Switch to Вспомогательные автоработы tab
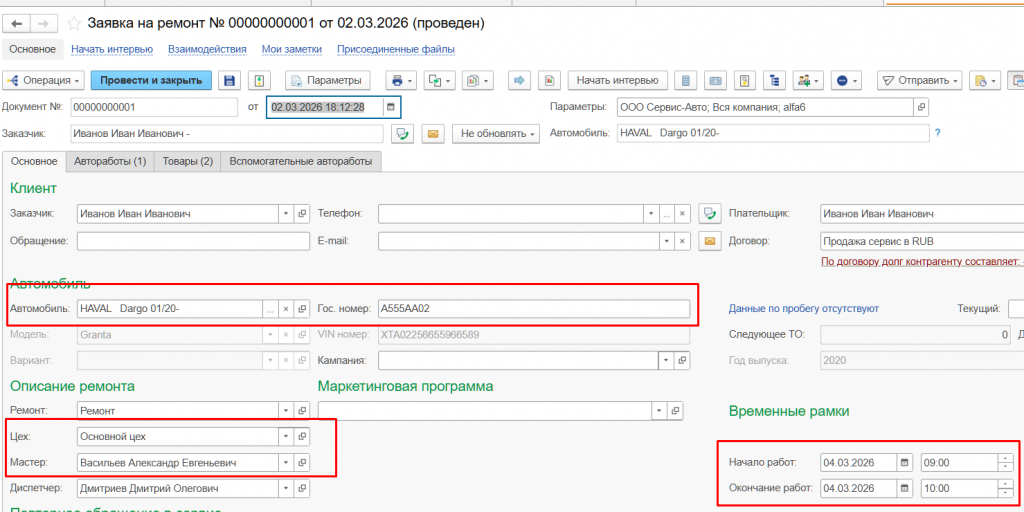The image size is (1024, 512). pyautogui.click(x=301, y=161)
